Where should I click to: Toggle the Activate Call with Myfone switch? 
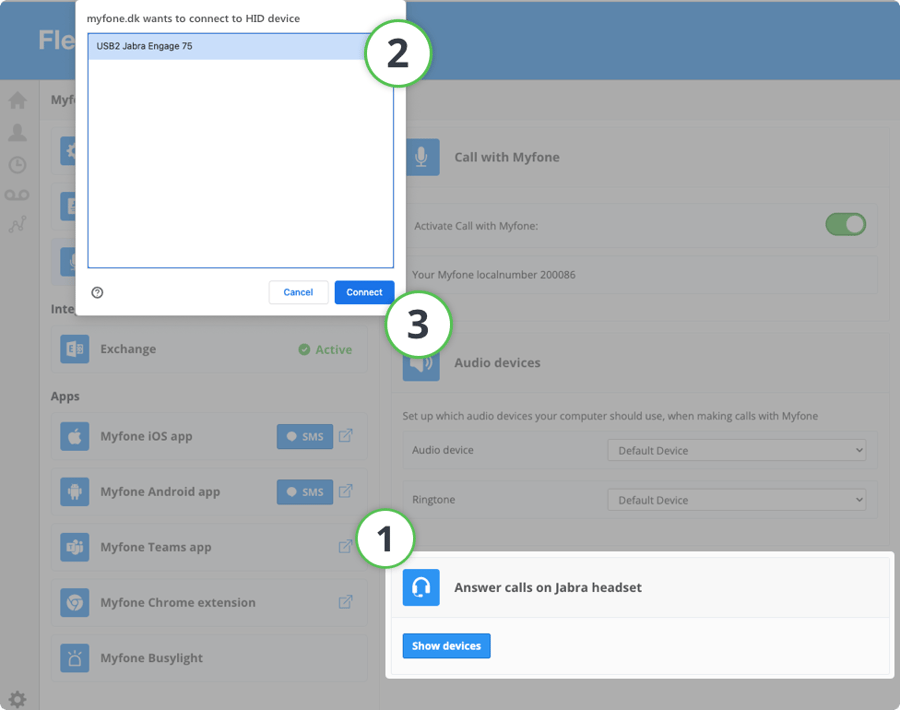(845, 225)
